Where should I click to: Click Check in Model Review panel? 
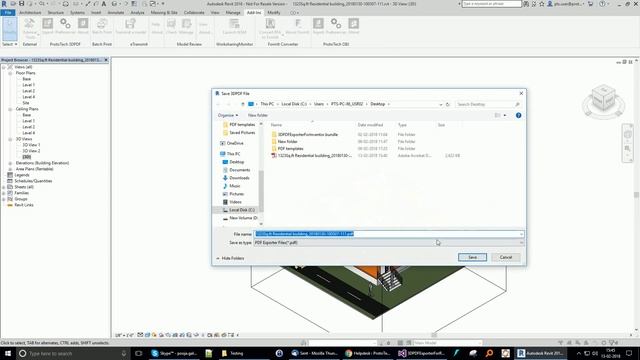[x=171, y=26]
